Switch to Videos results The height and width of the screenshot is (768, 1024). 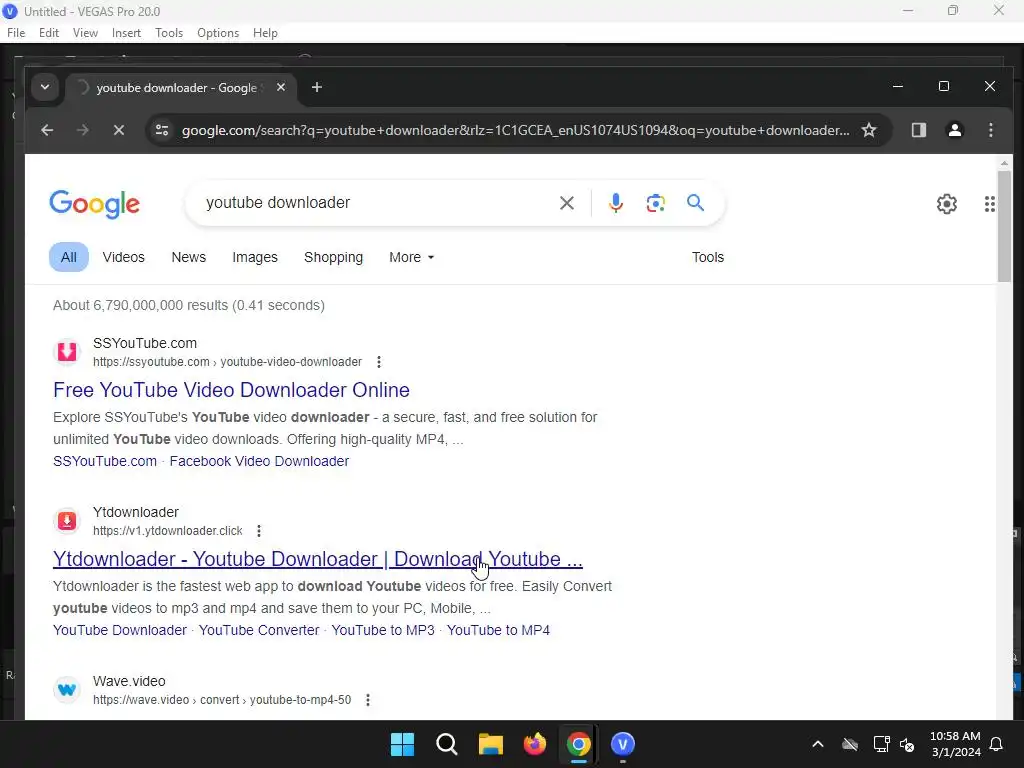point(123,257)
